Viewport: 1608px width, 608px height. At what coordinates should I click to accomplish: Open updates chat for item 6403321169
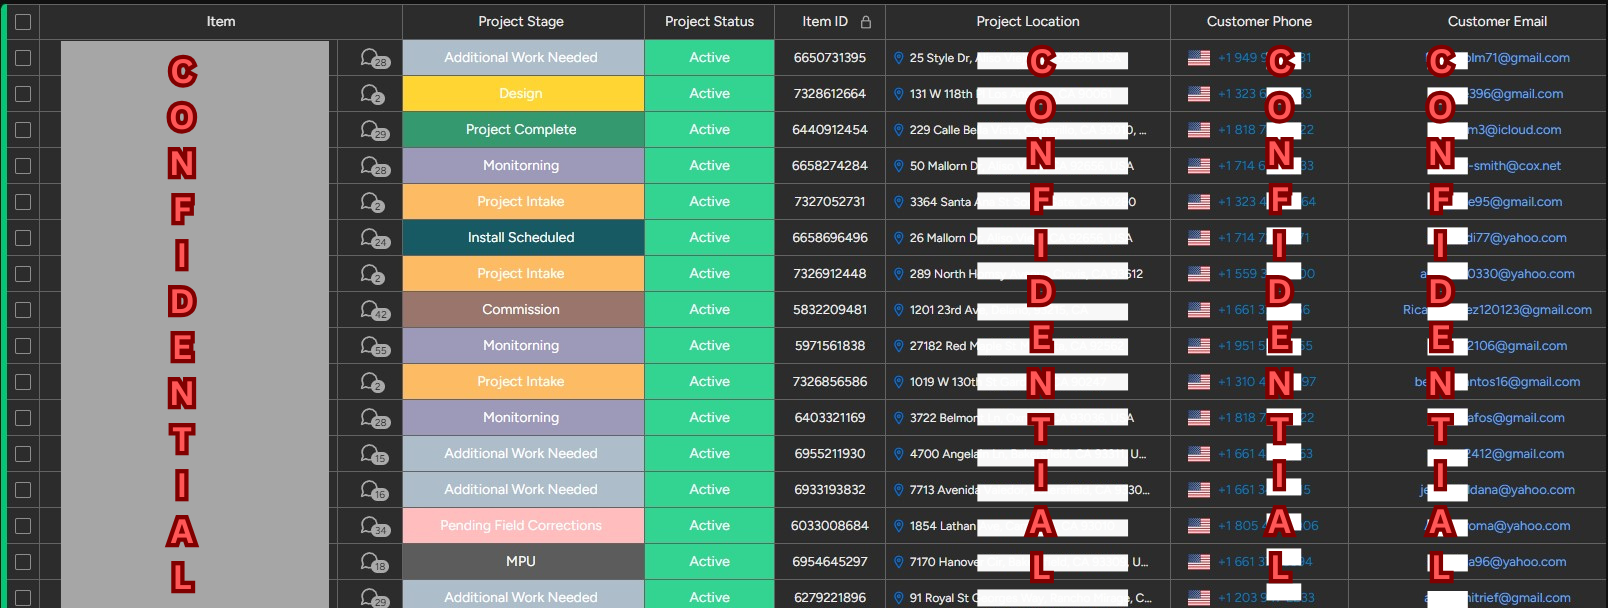[x=374, y=418]
